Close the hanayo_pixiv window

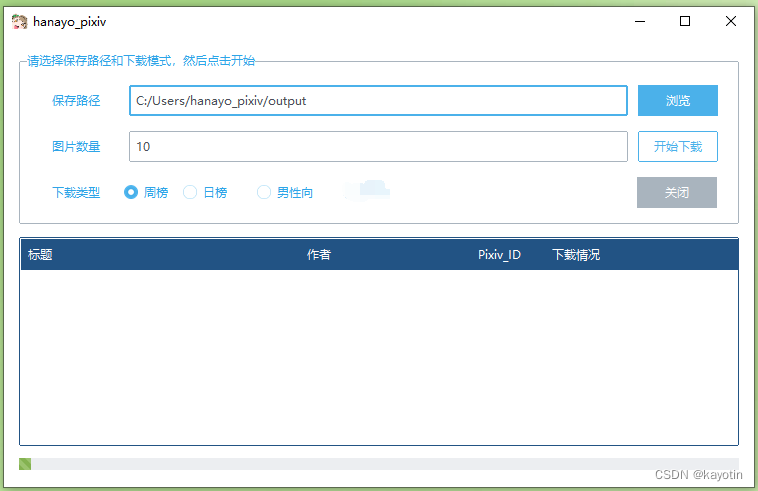(x=731, y=21)
